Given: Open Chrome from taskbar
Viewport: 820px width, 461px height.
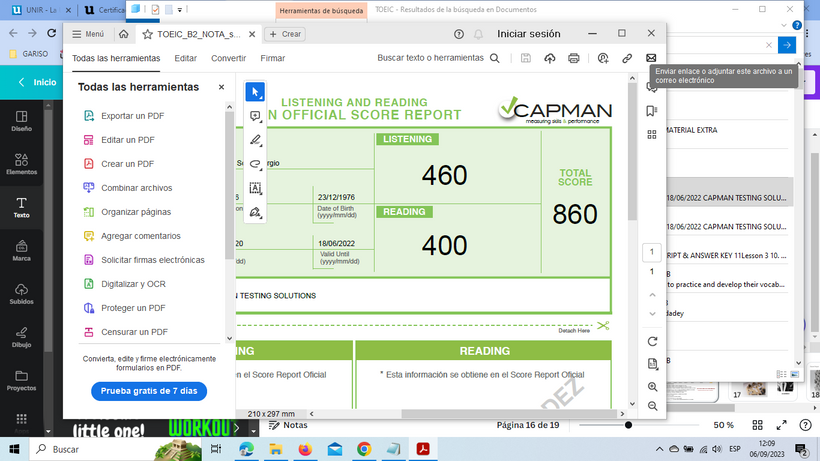Looking at the screenshot, I should (x=364, y=449).
